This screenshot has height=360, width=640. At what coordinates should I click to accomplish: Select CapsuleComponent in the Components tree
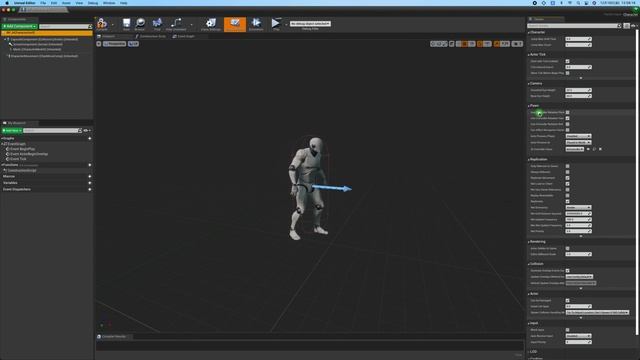[43, 39]
